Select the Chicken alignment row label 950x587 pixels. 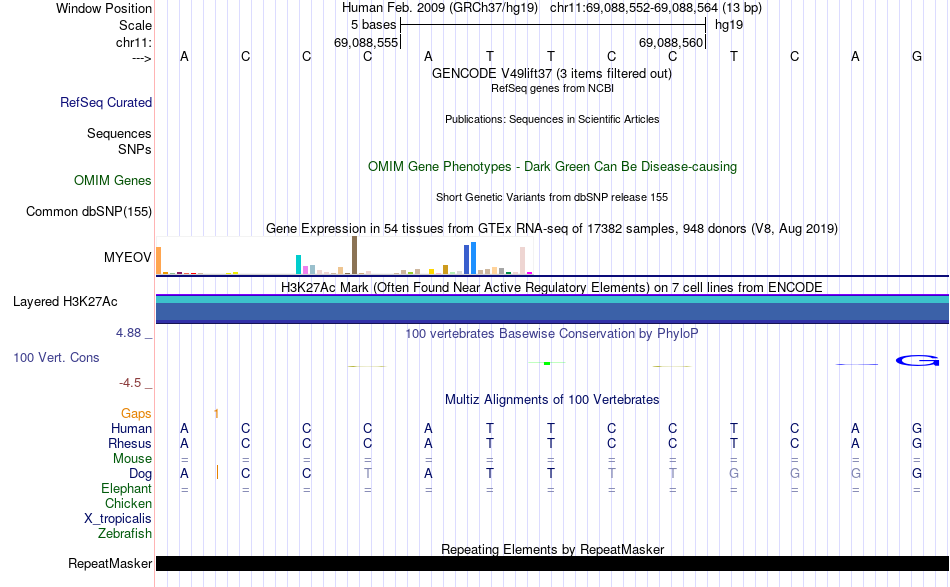coord(128,503)
